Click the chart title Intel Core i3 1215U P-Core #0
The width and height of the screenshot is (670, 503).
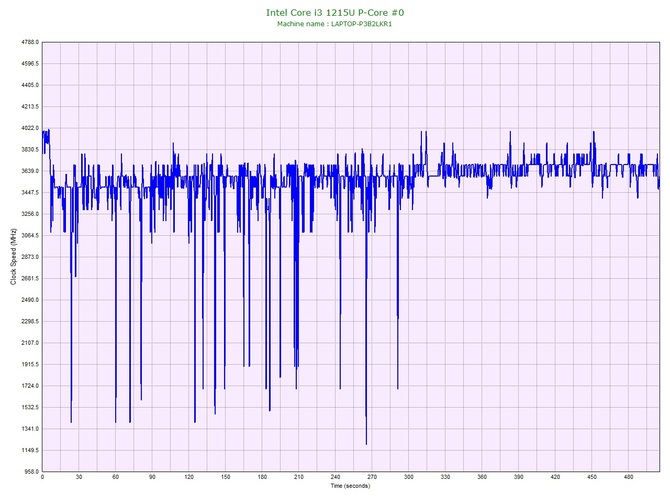(x=335, y=13)
